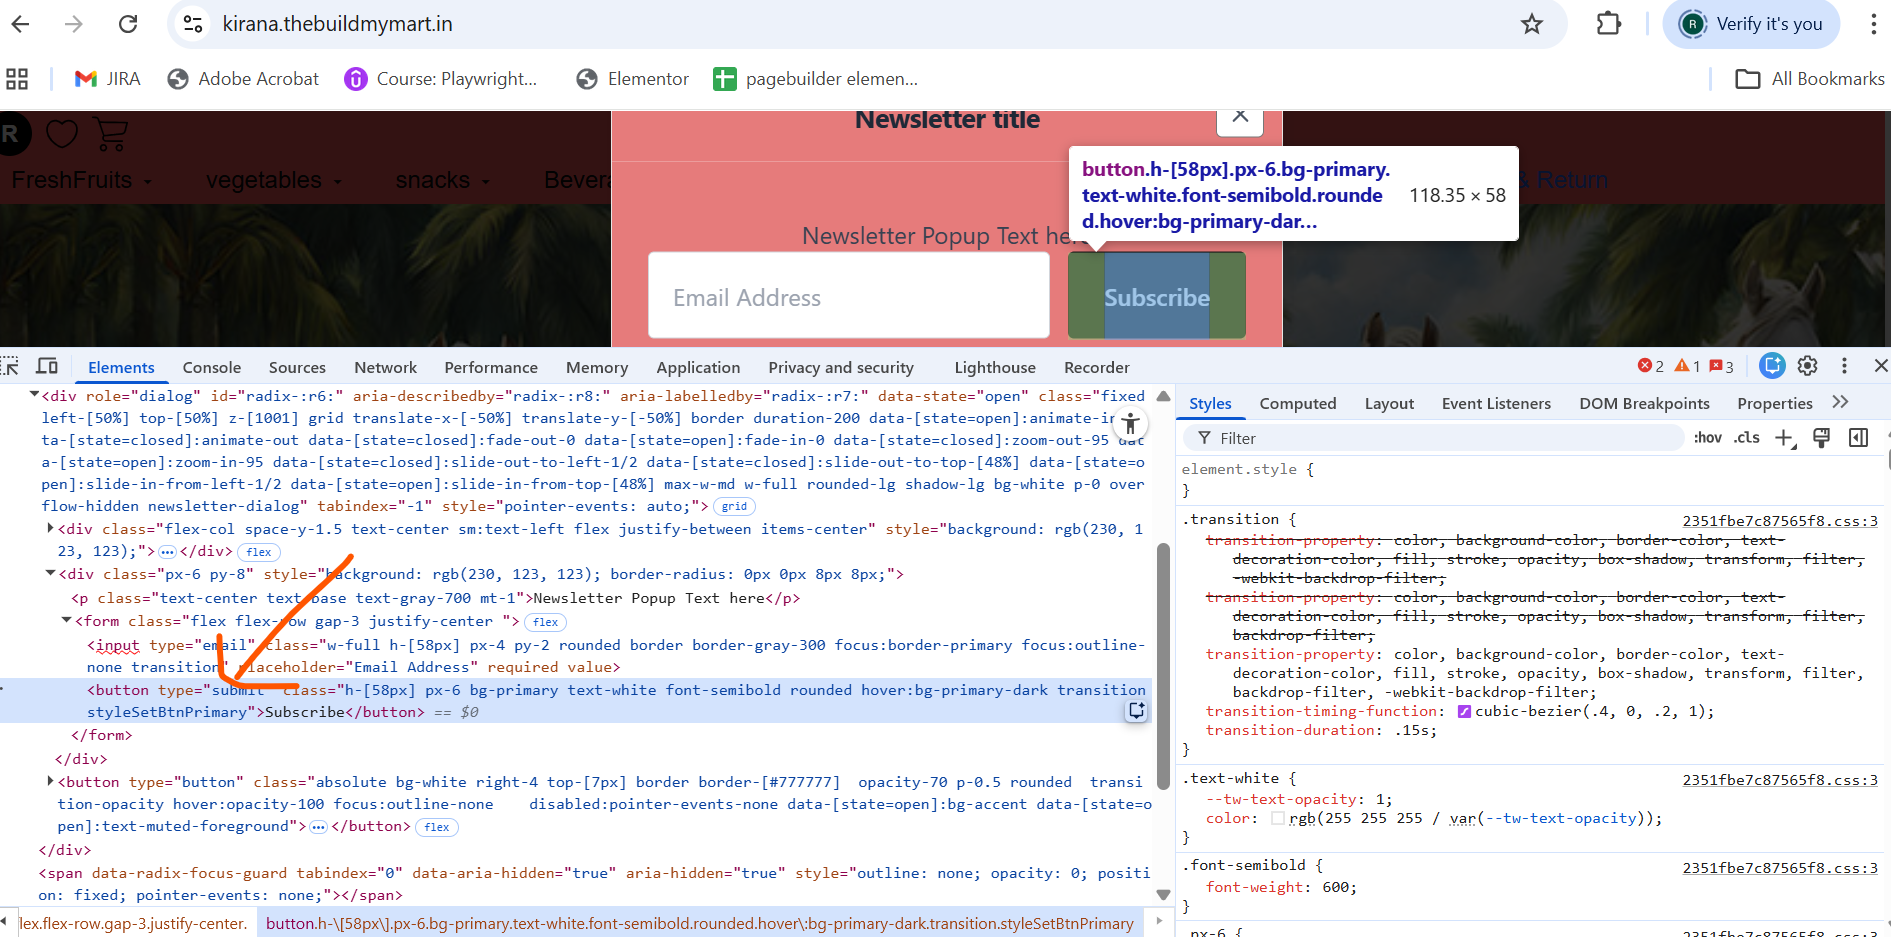1891x937 pixels.
Task: Toggle the :hov element state panel
Action: coord(1708,438)
